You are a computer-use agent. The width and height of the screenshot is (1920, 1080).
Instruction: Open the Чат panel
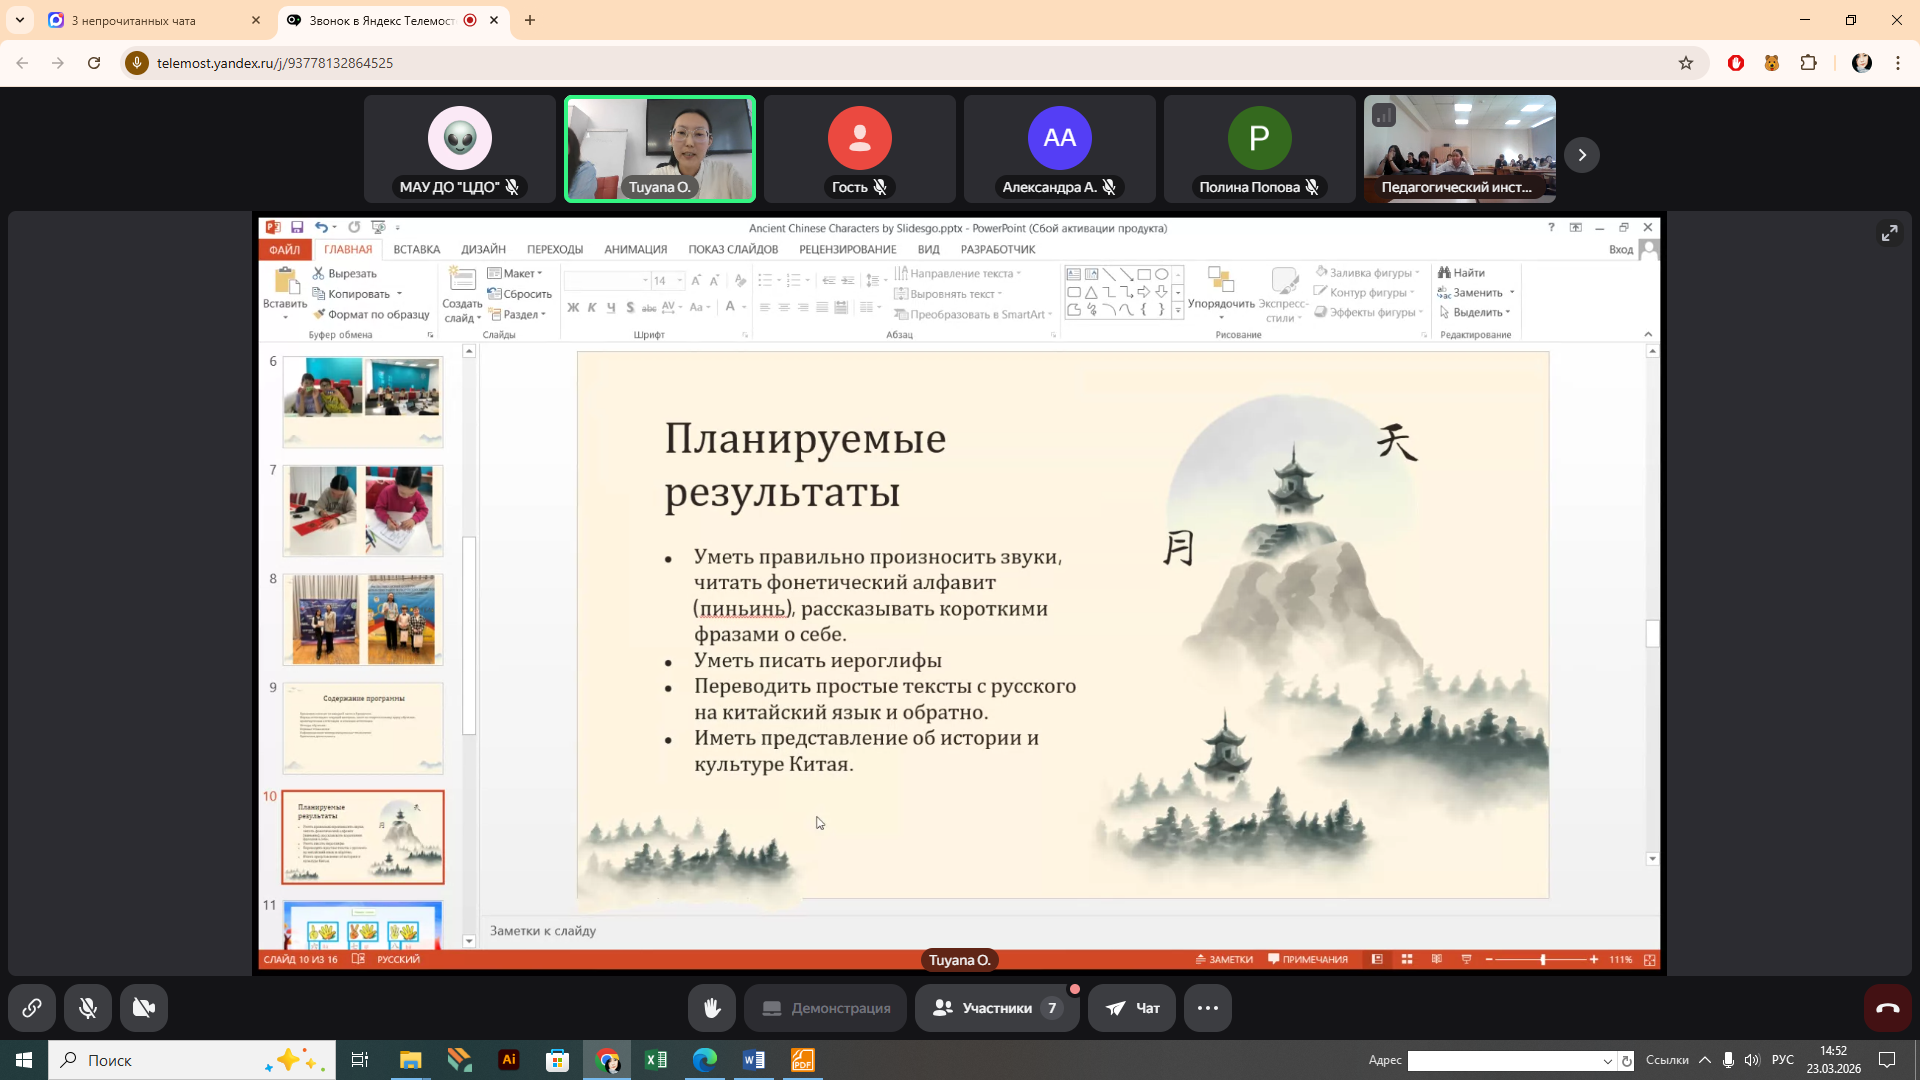[x=1133, y=1008]
